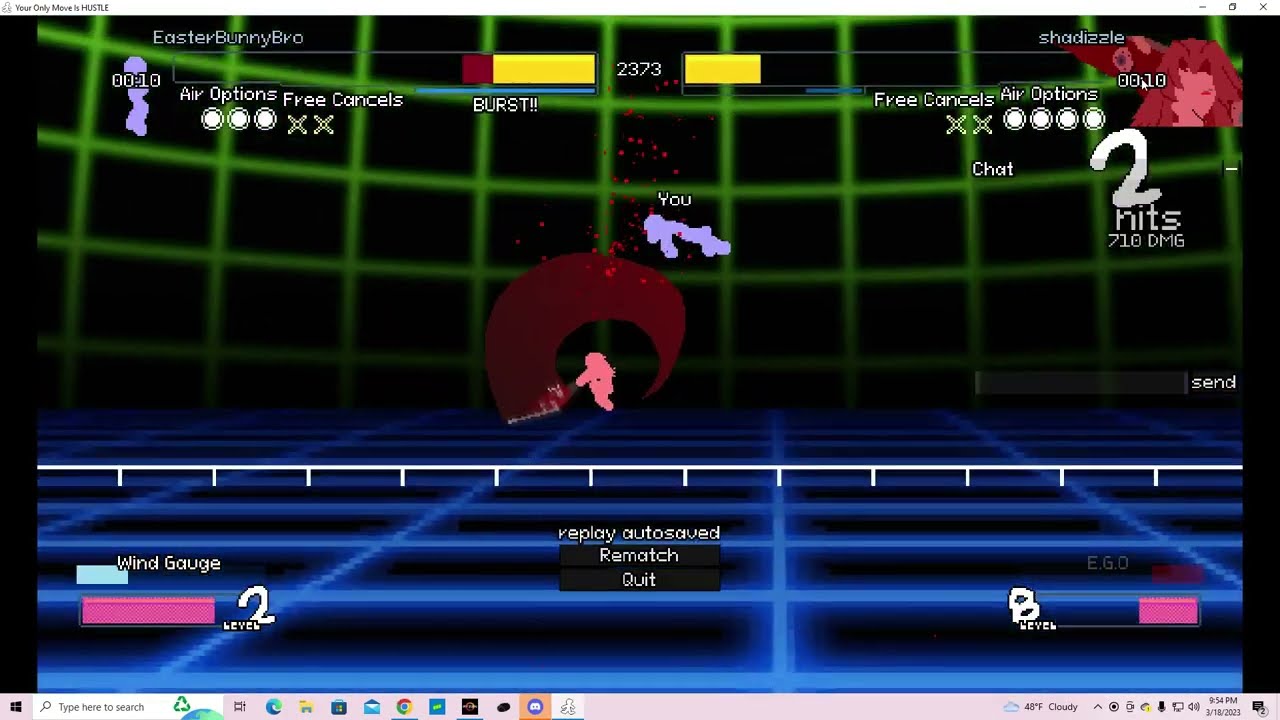
Task: Open the green-blue app icon after Chrome in taskbar
Action: coord(437,707)
